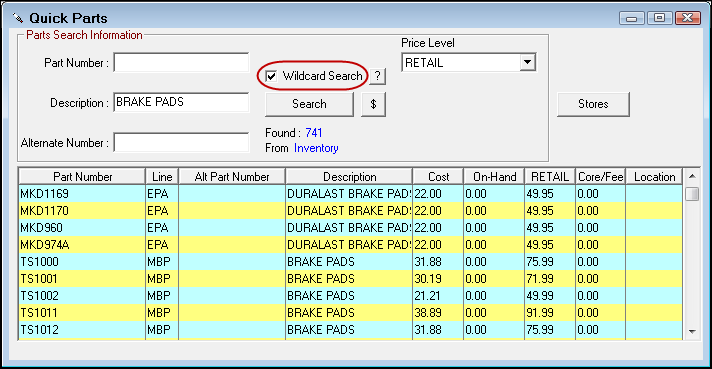Click the EPA line cell of MKD960
712x369 pixels.
[162, 228]
